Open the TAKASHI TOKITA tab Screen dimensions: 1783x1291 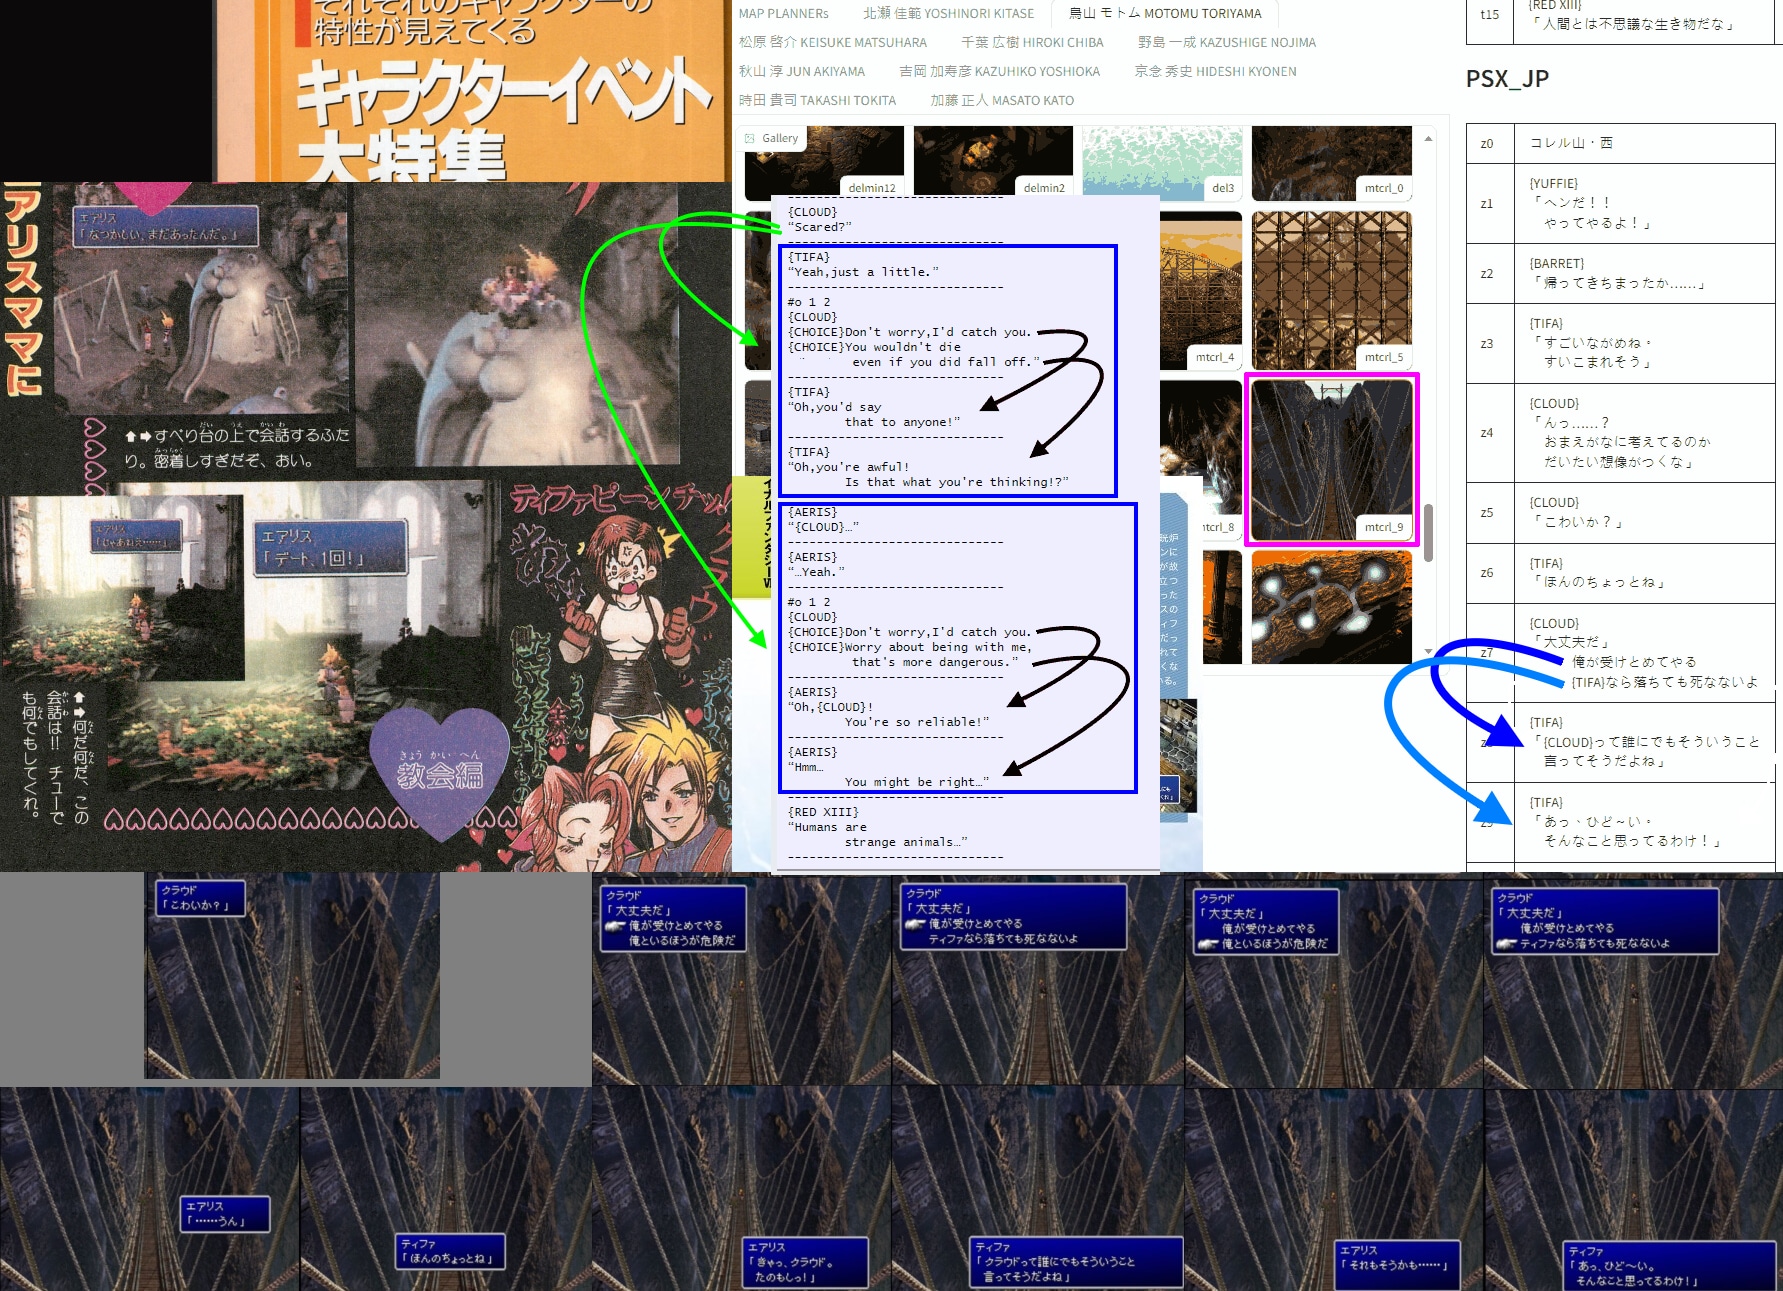click(x=817, y=101)
